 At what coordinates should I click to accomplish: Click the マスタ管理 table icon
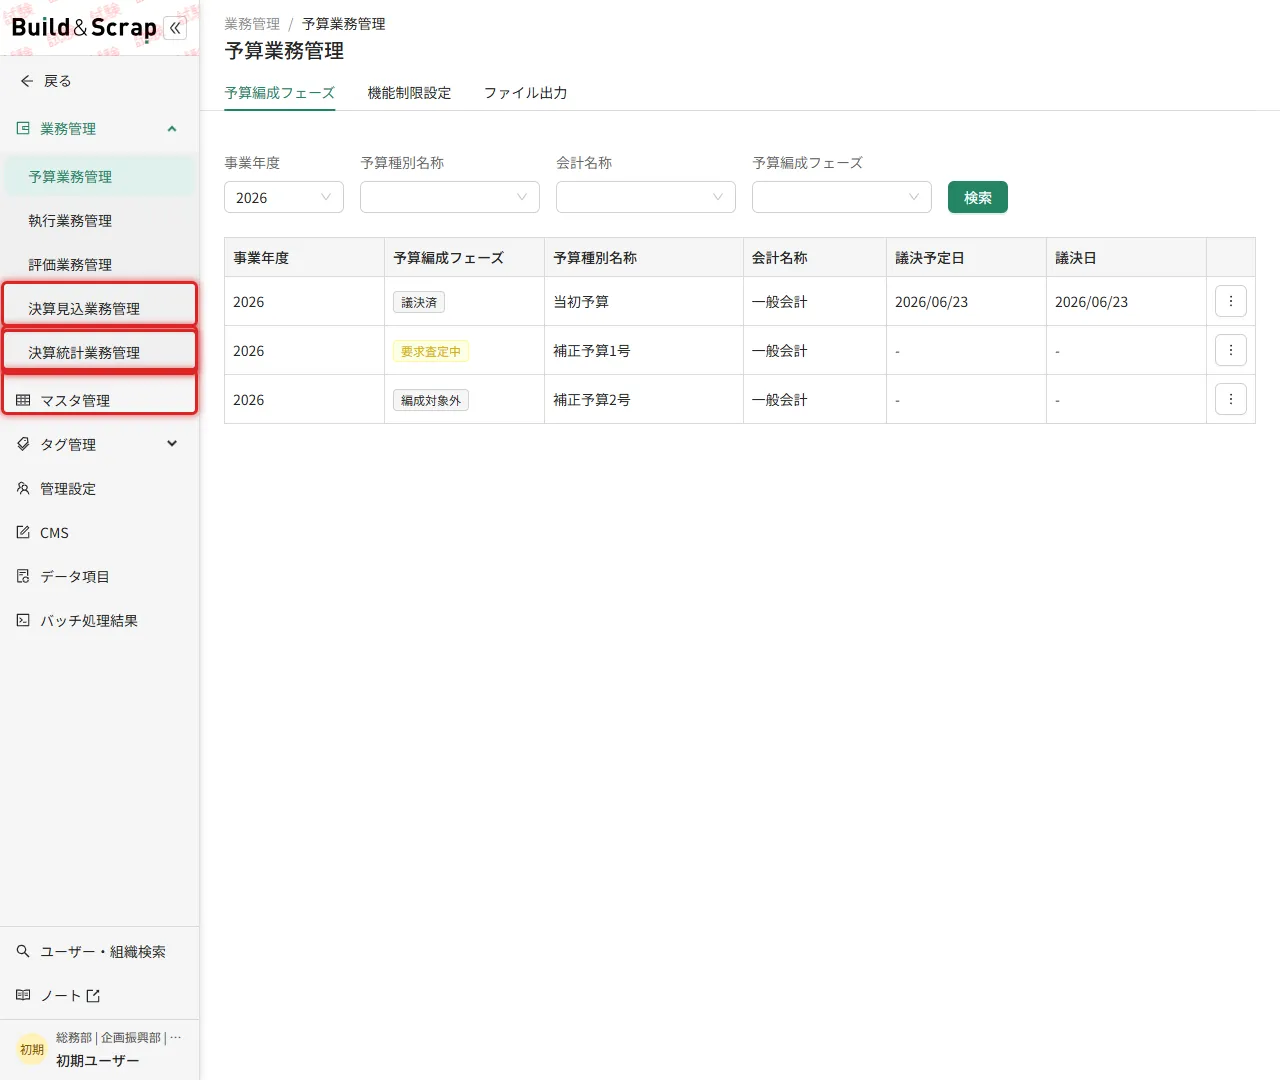(23, 400)
